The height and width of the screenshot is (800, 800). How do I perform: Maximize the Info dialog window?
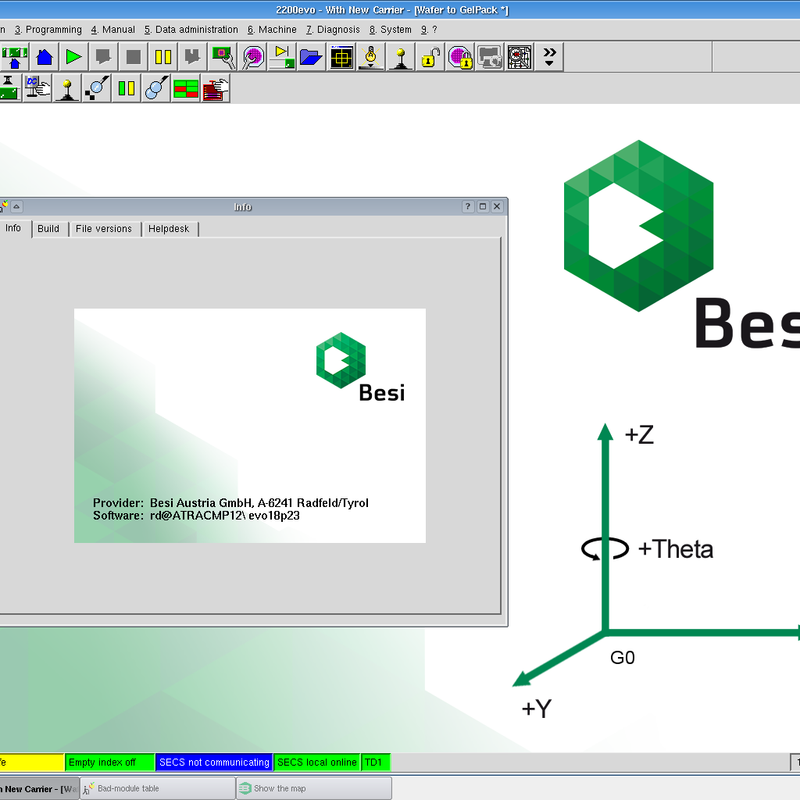[x=483, y=207]
